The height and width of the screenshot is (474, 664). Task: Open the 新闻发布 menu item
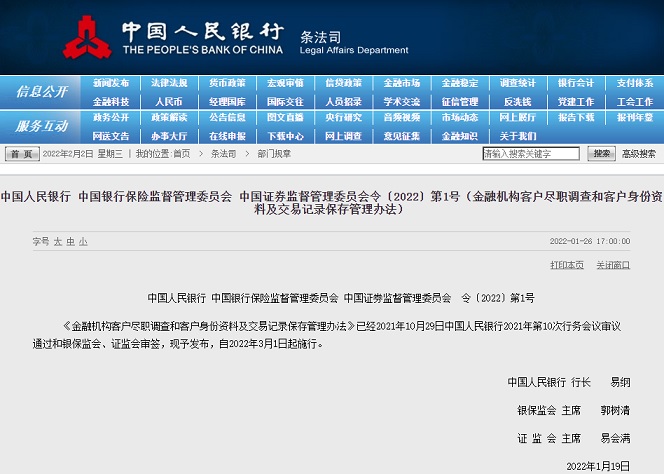pyautogui.click(x=111, y=83)
